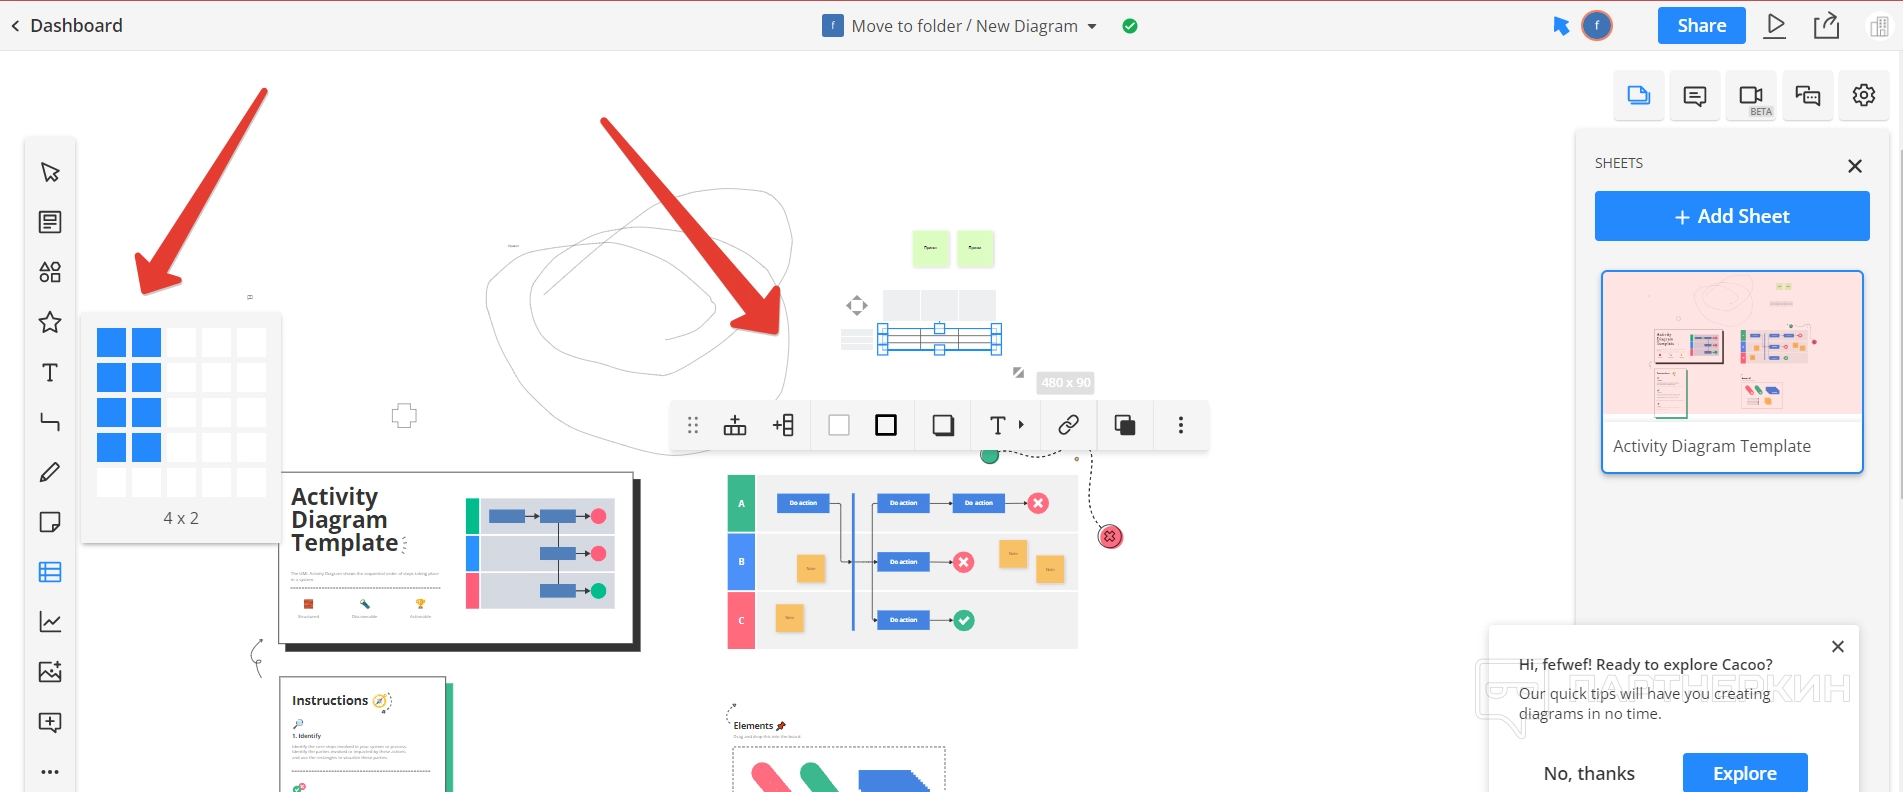Screen dimensions: 1903x792
Task: Open the Sheets panel icon
Action: click(1639, 96)
